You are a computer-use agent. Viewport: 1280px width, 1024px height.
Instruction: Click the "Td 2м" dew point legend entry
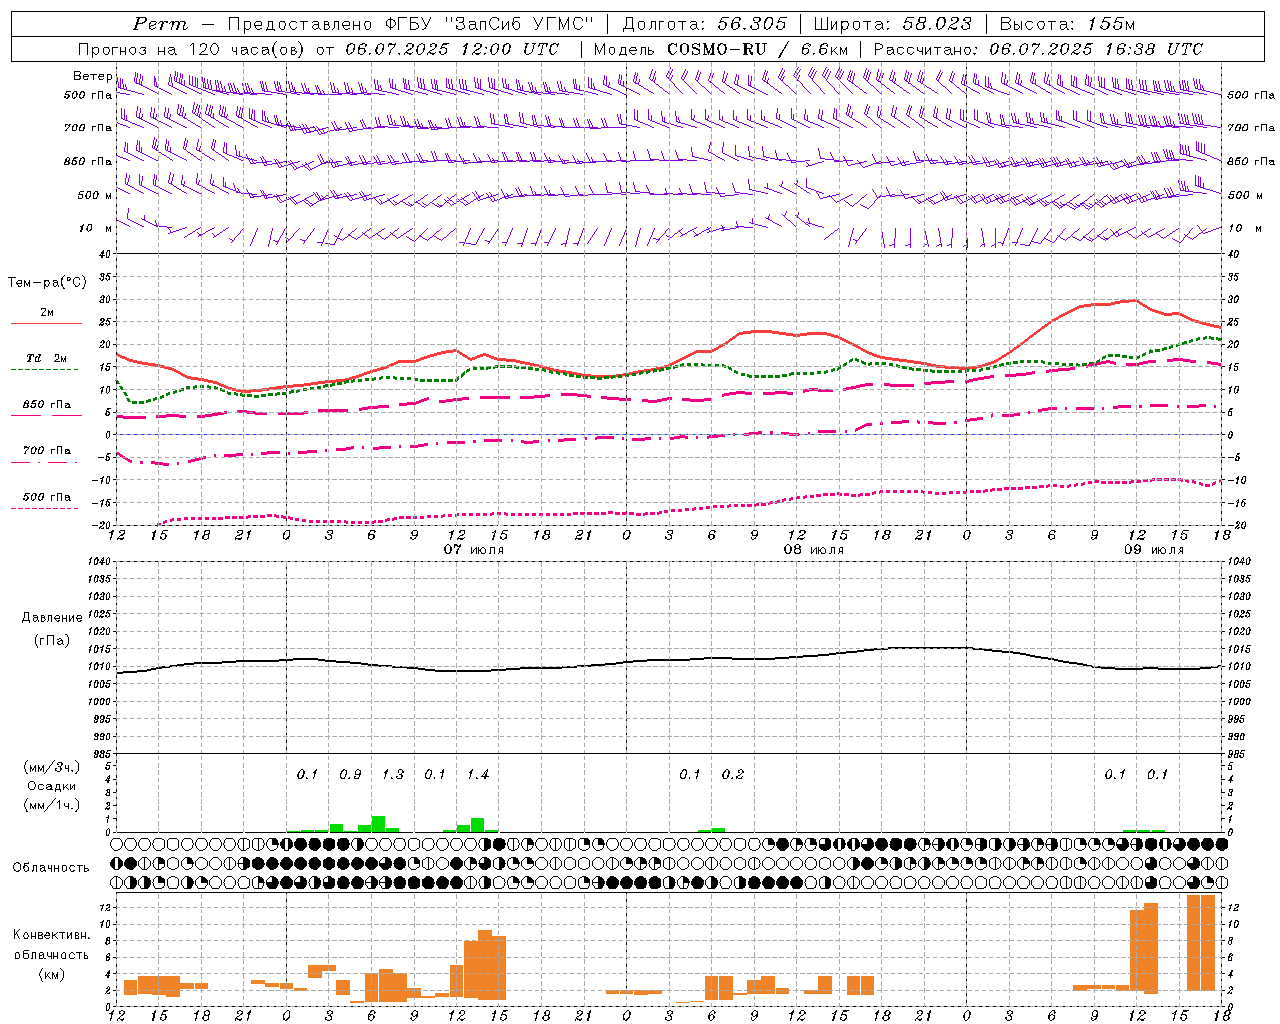tap(47, 358)
